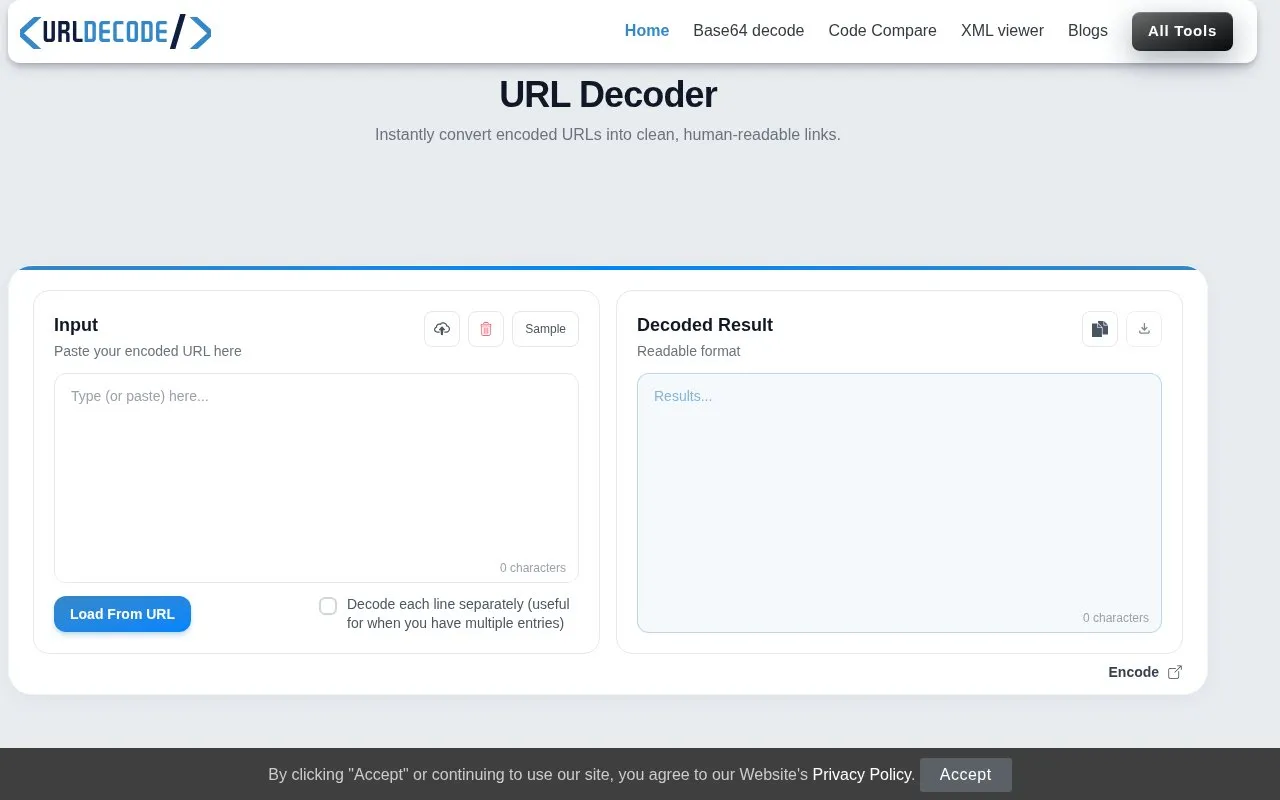
Task: Go to the Home menu item
Action: [647, 31]
